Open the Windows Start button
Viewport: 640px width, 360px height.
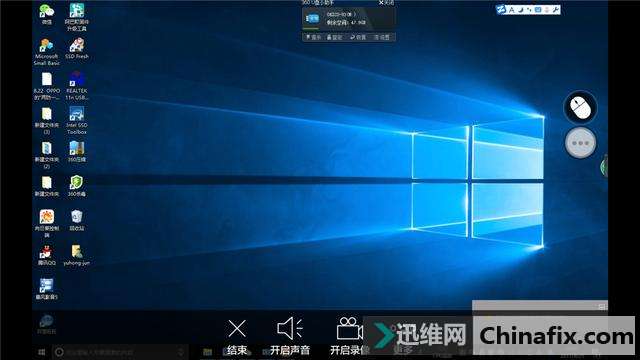[42, 352]
